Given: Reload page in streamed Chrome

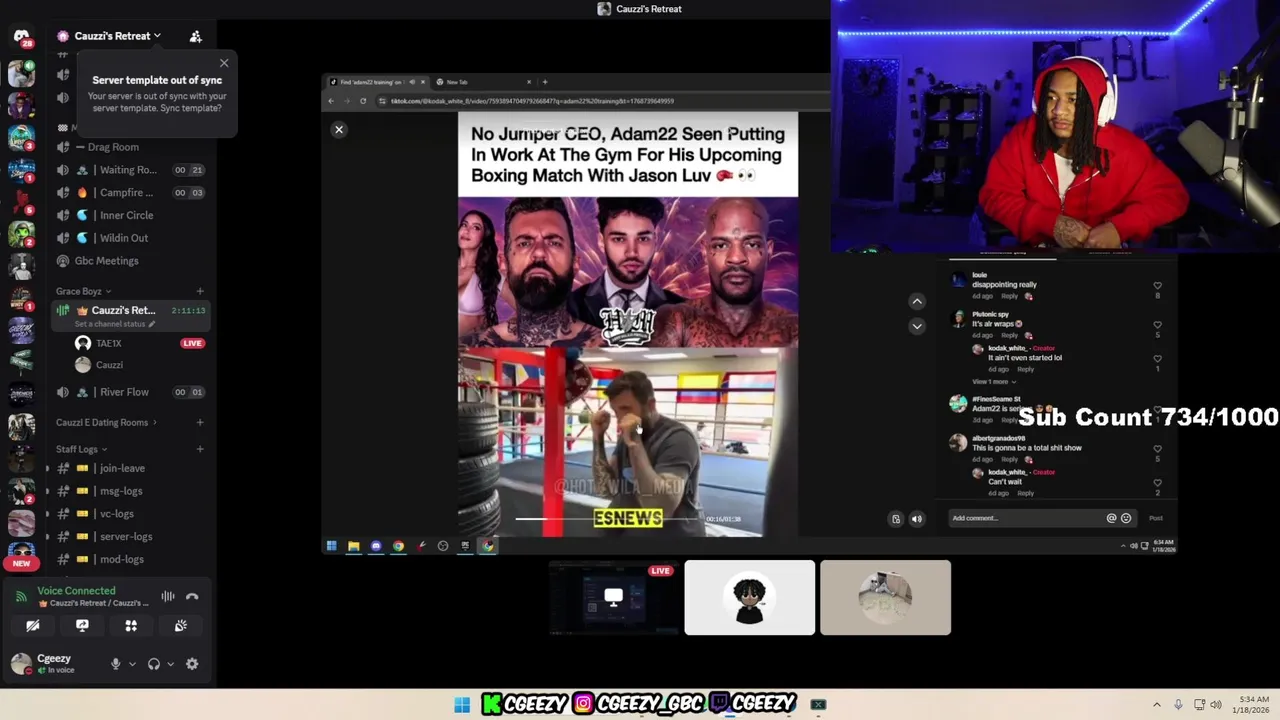Looking at the screenshot, I should click(363, 101).
